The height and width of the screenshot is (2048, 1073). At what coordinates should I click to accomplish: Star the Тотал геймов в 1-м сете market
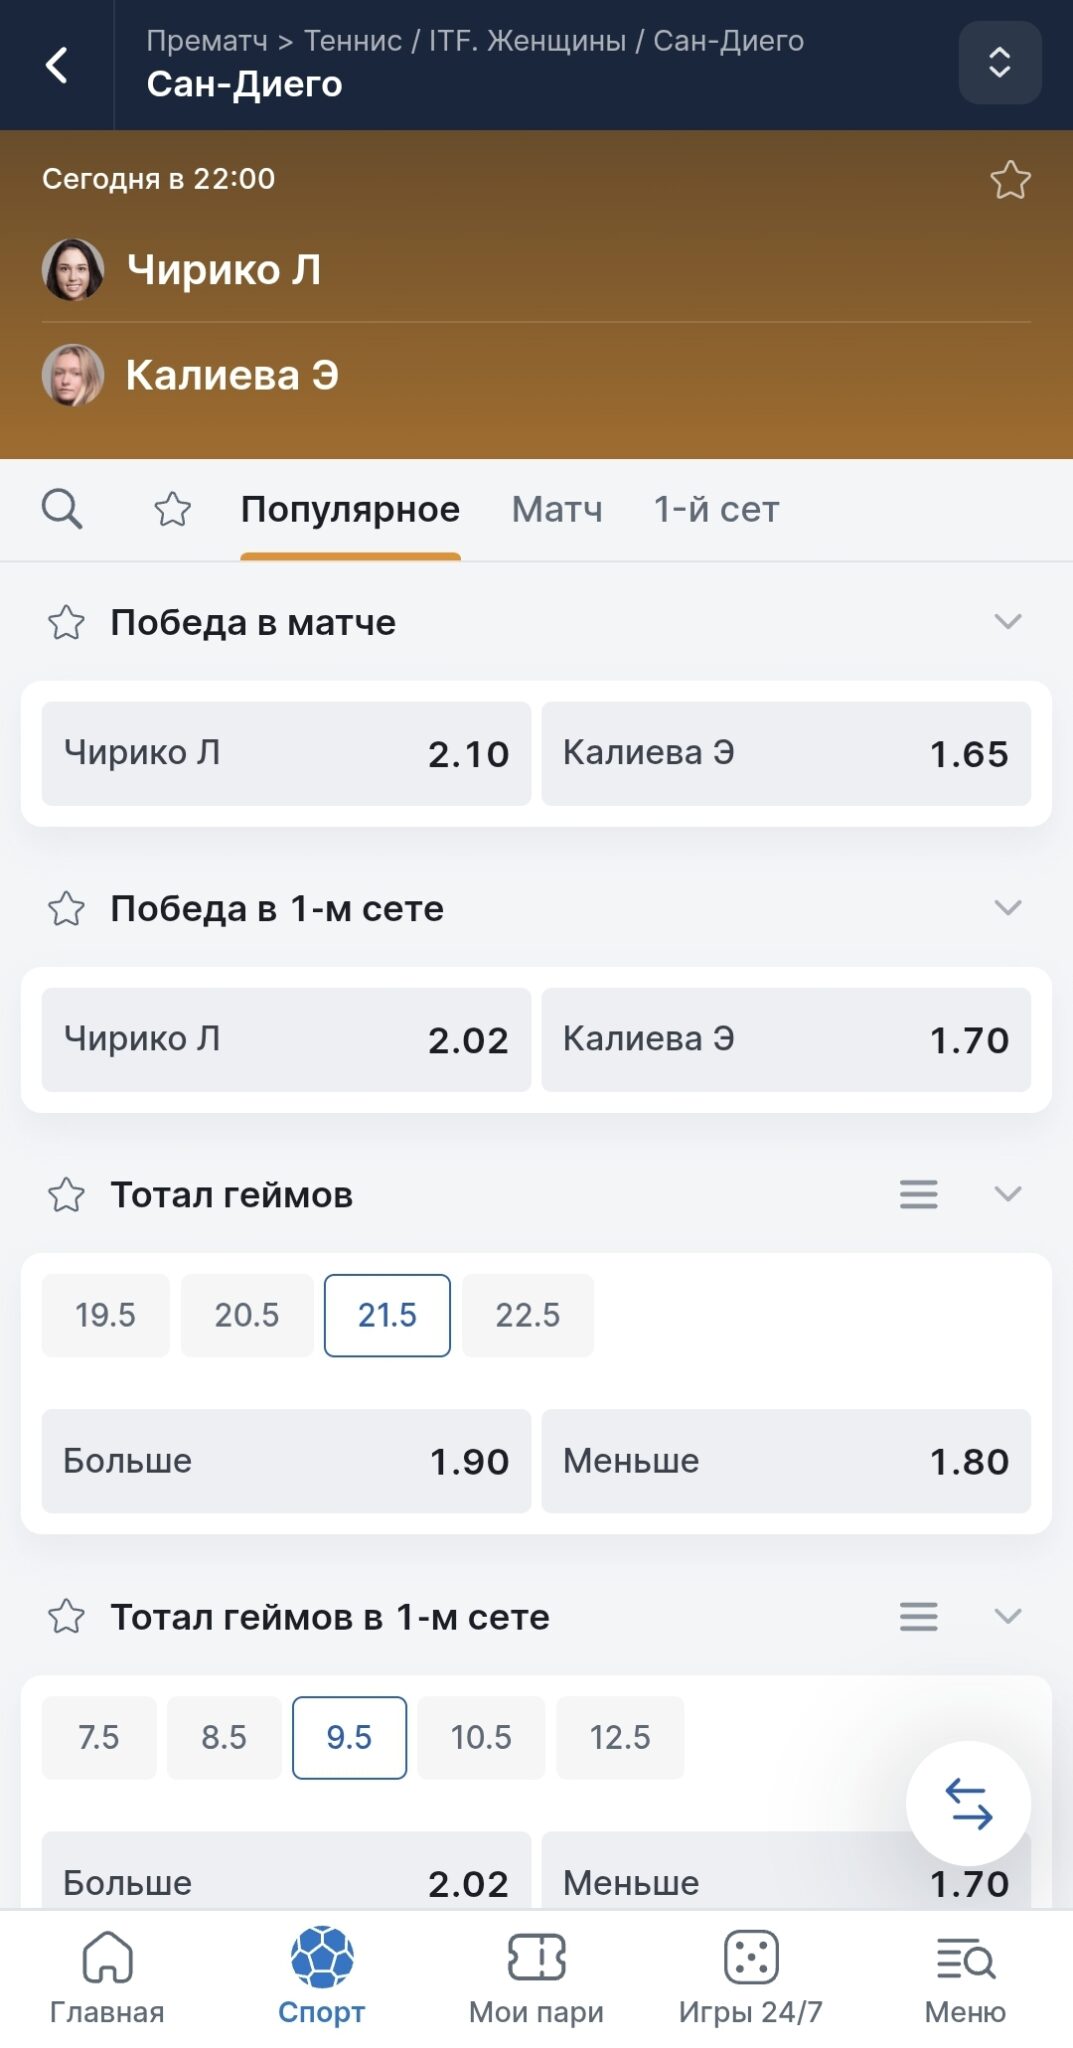(x=67, y=1616)
